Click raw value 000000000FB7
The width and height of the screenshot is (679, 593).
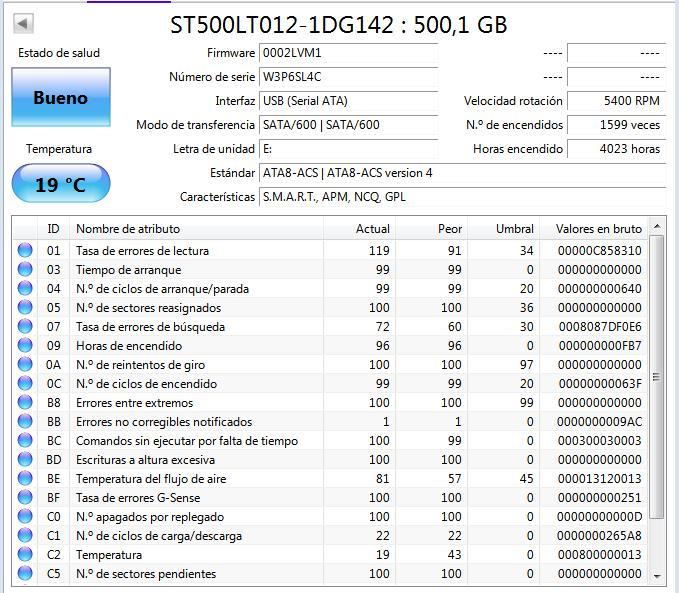(600, 346)
